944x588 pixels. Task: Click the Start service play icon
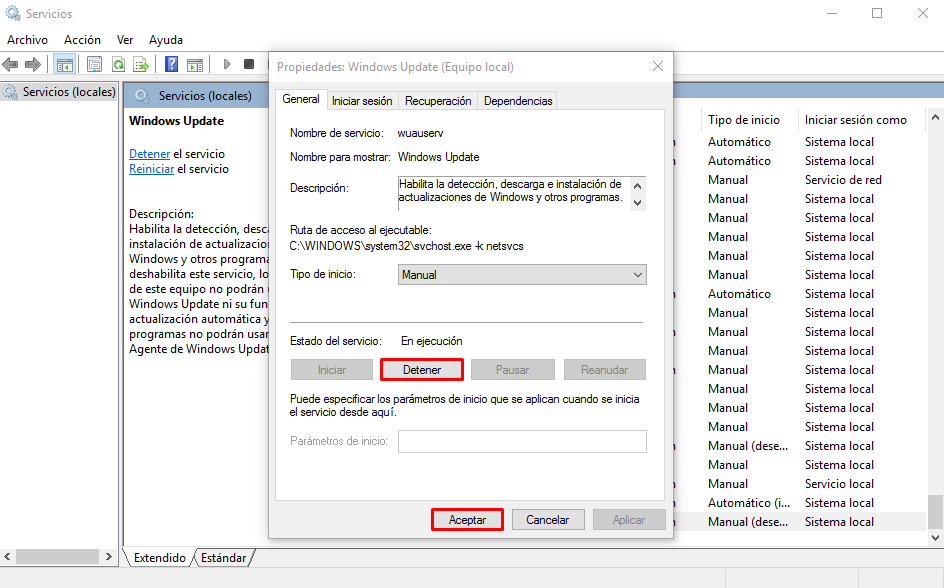coord(227,64)
